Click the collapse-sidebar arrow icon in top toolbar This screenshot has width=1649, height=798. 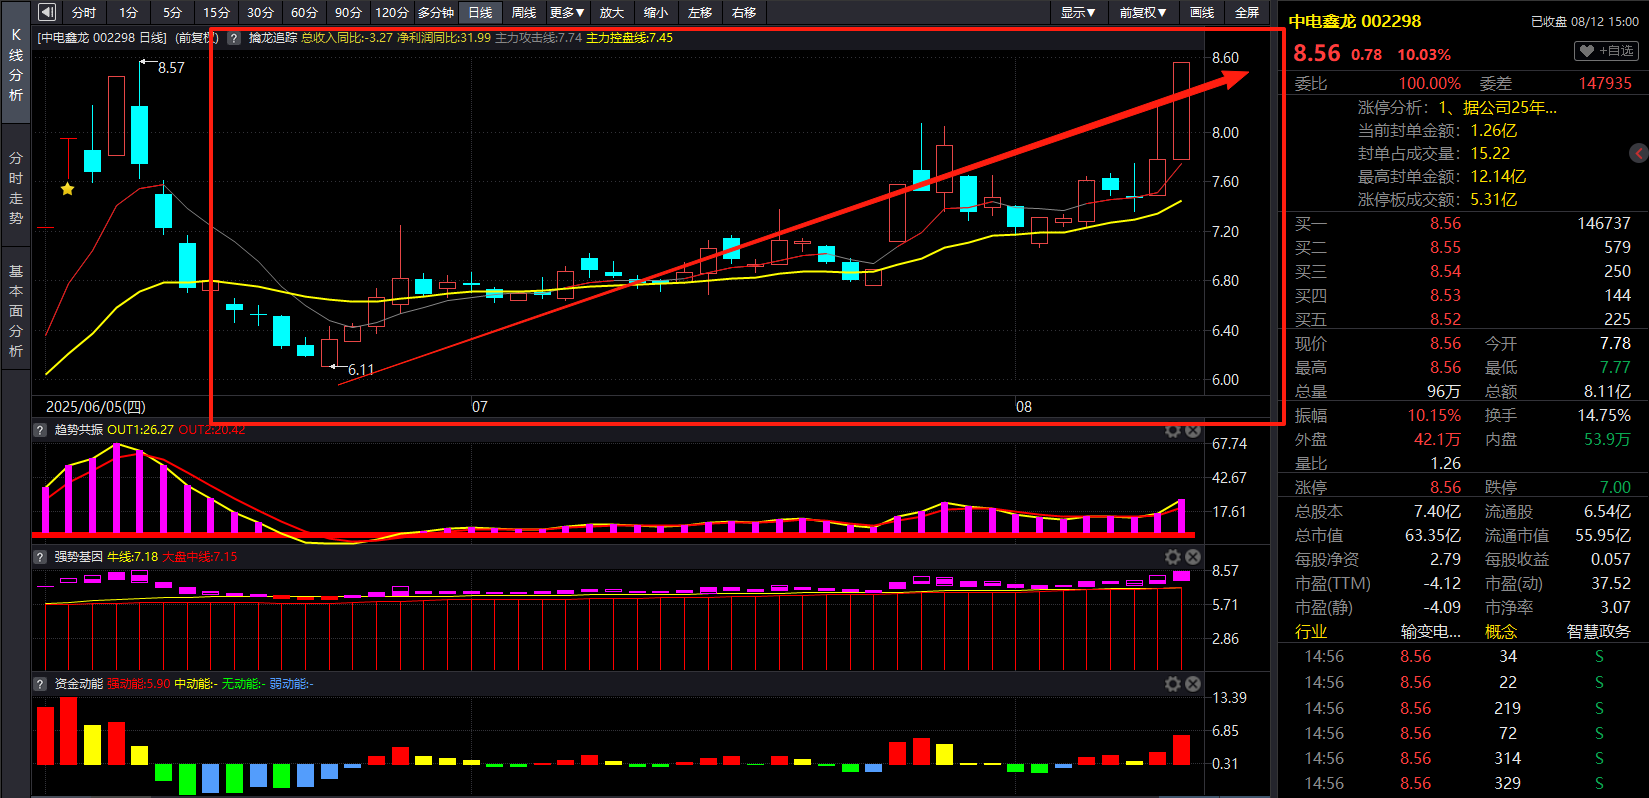tap(47, 12)
